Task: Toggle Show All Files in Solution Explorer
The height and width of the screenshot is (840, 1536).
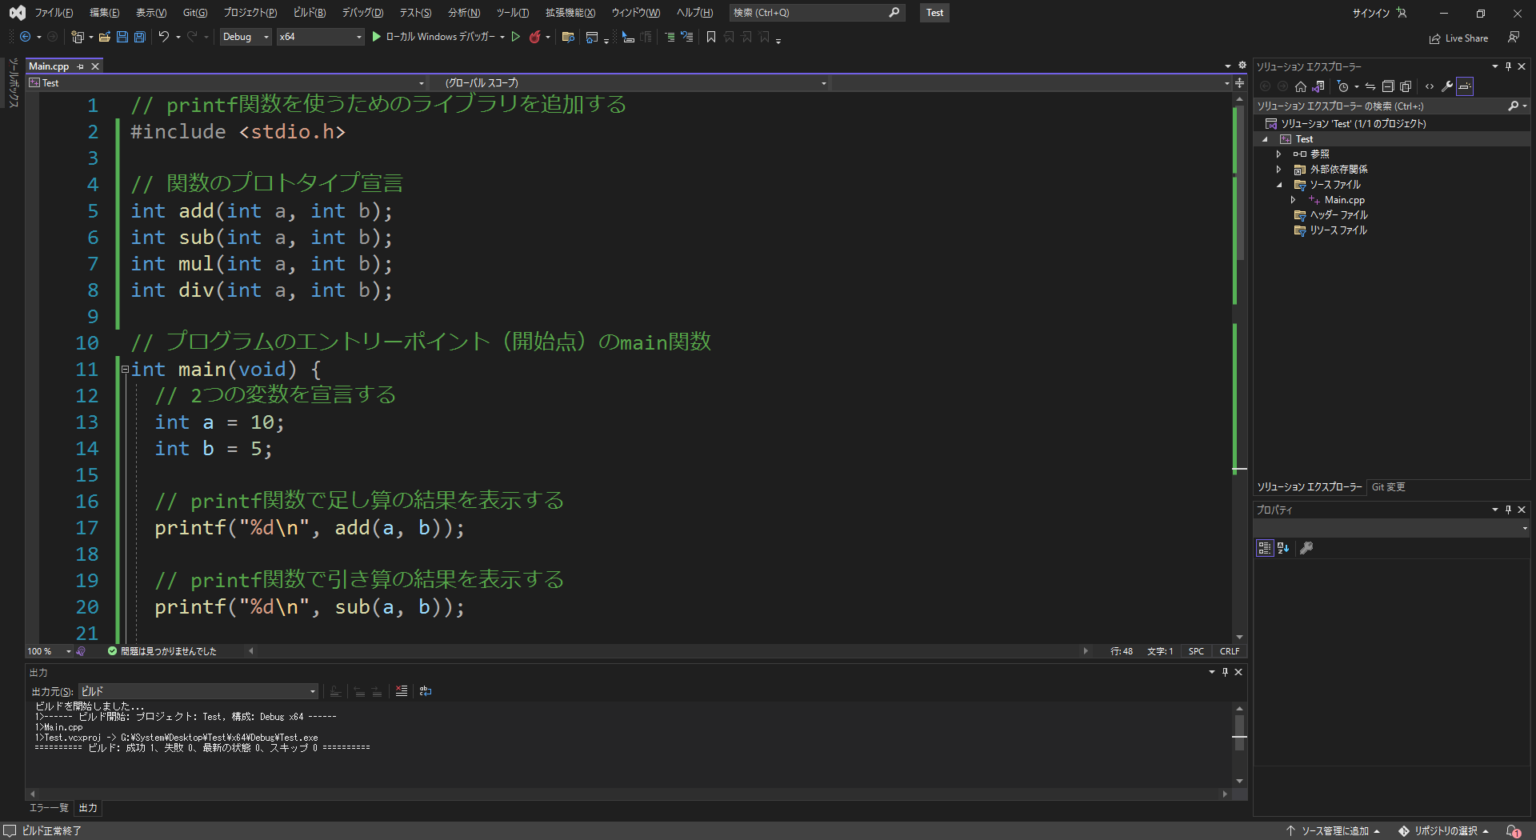Action: pos(1405,87)
